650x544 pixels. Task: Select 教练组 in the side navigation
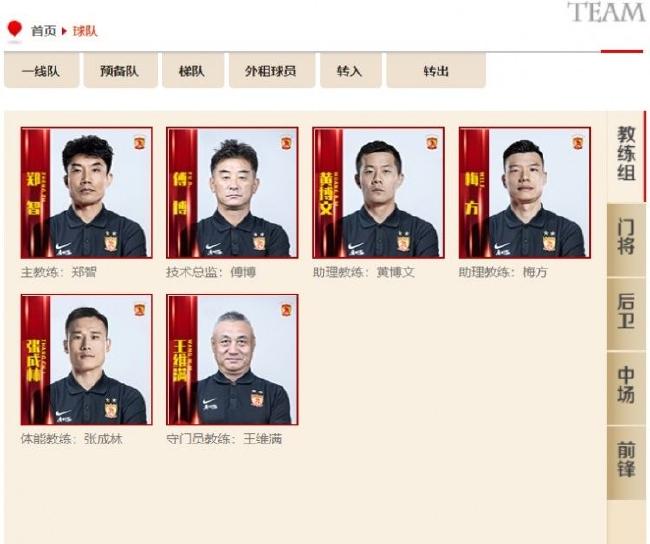[x=626, y=153]
